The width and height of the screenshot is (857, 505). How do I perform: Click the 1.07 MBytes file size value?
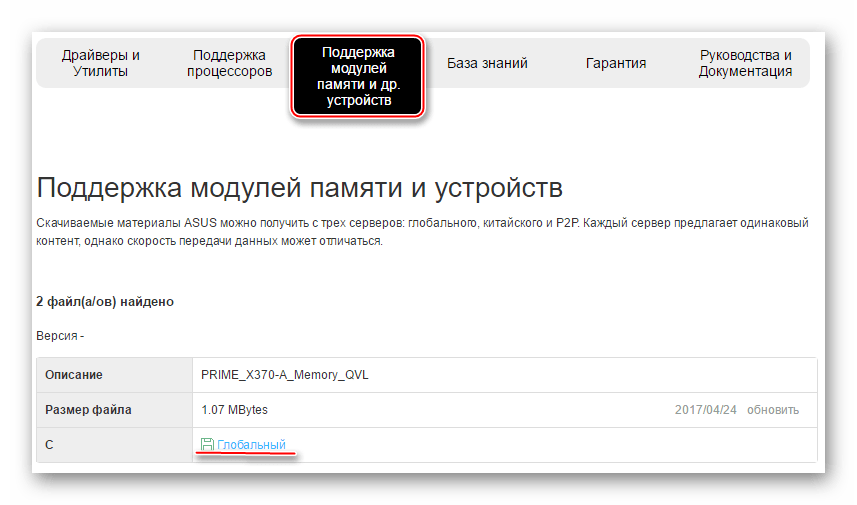[235, 410]
